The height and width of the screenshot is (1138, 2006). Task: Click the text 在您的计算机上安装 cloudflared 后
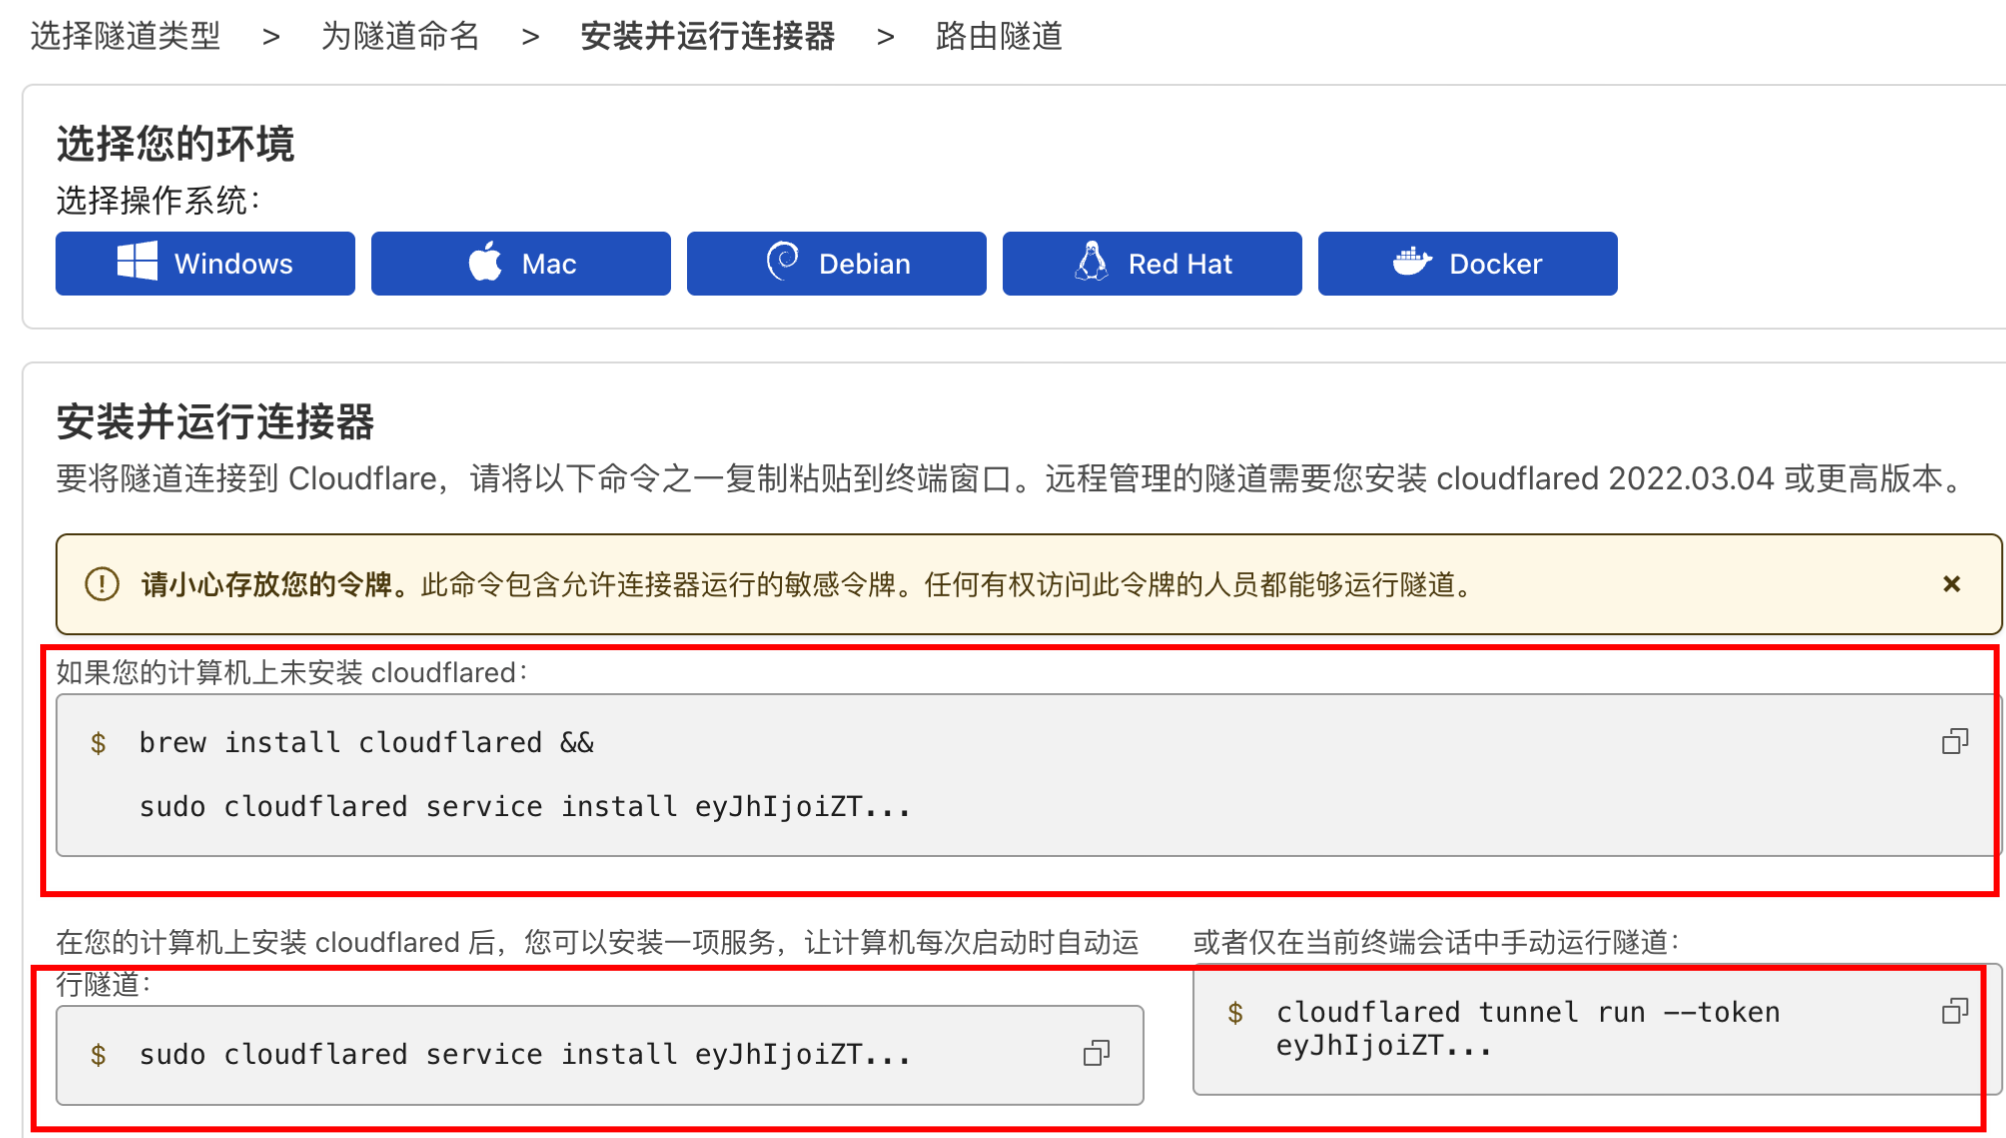[597, 963]
